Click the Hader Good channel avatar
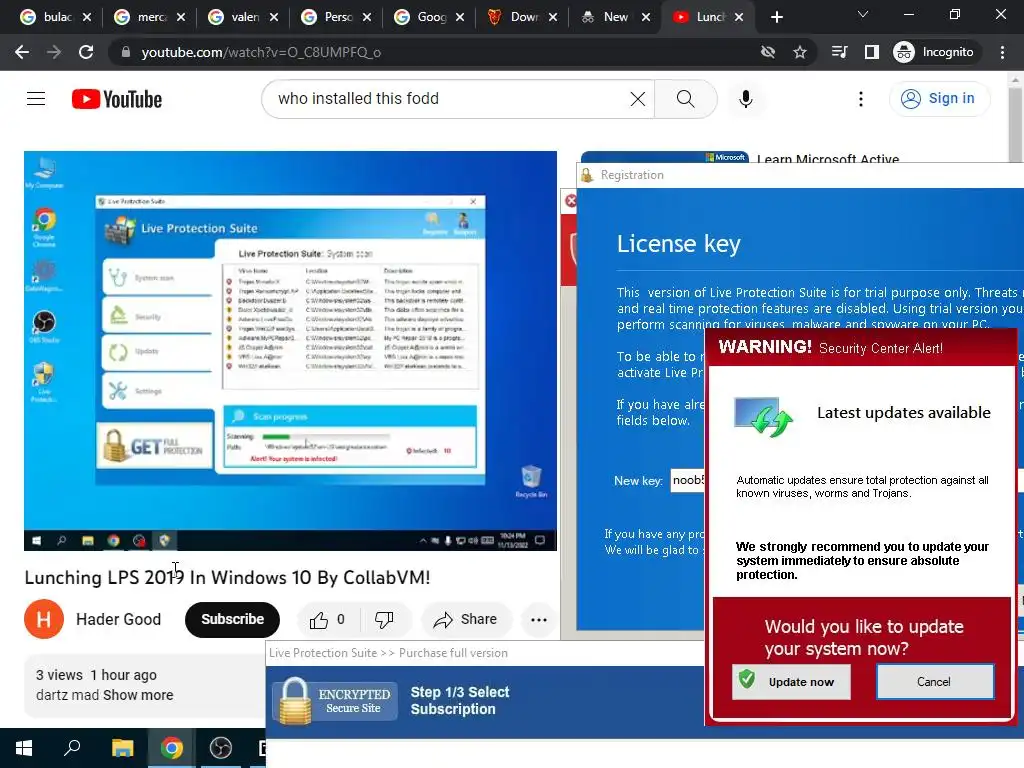 pyautogui.click(x=44, y=618)
